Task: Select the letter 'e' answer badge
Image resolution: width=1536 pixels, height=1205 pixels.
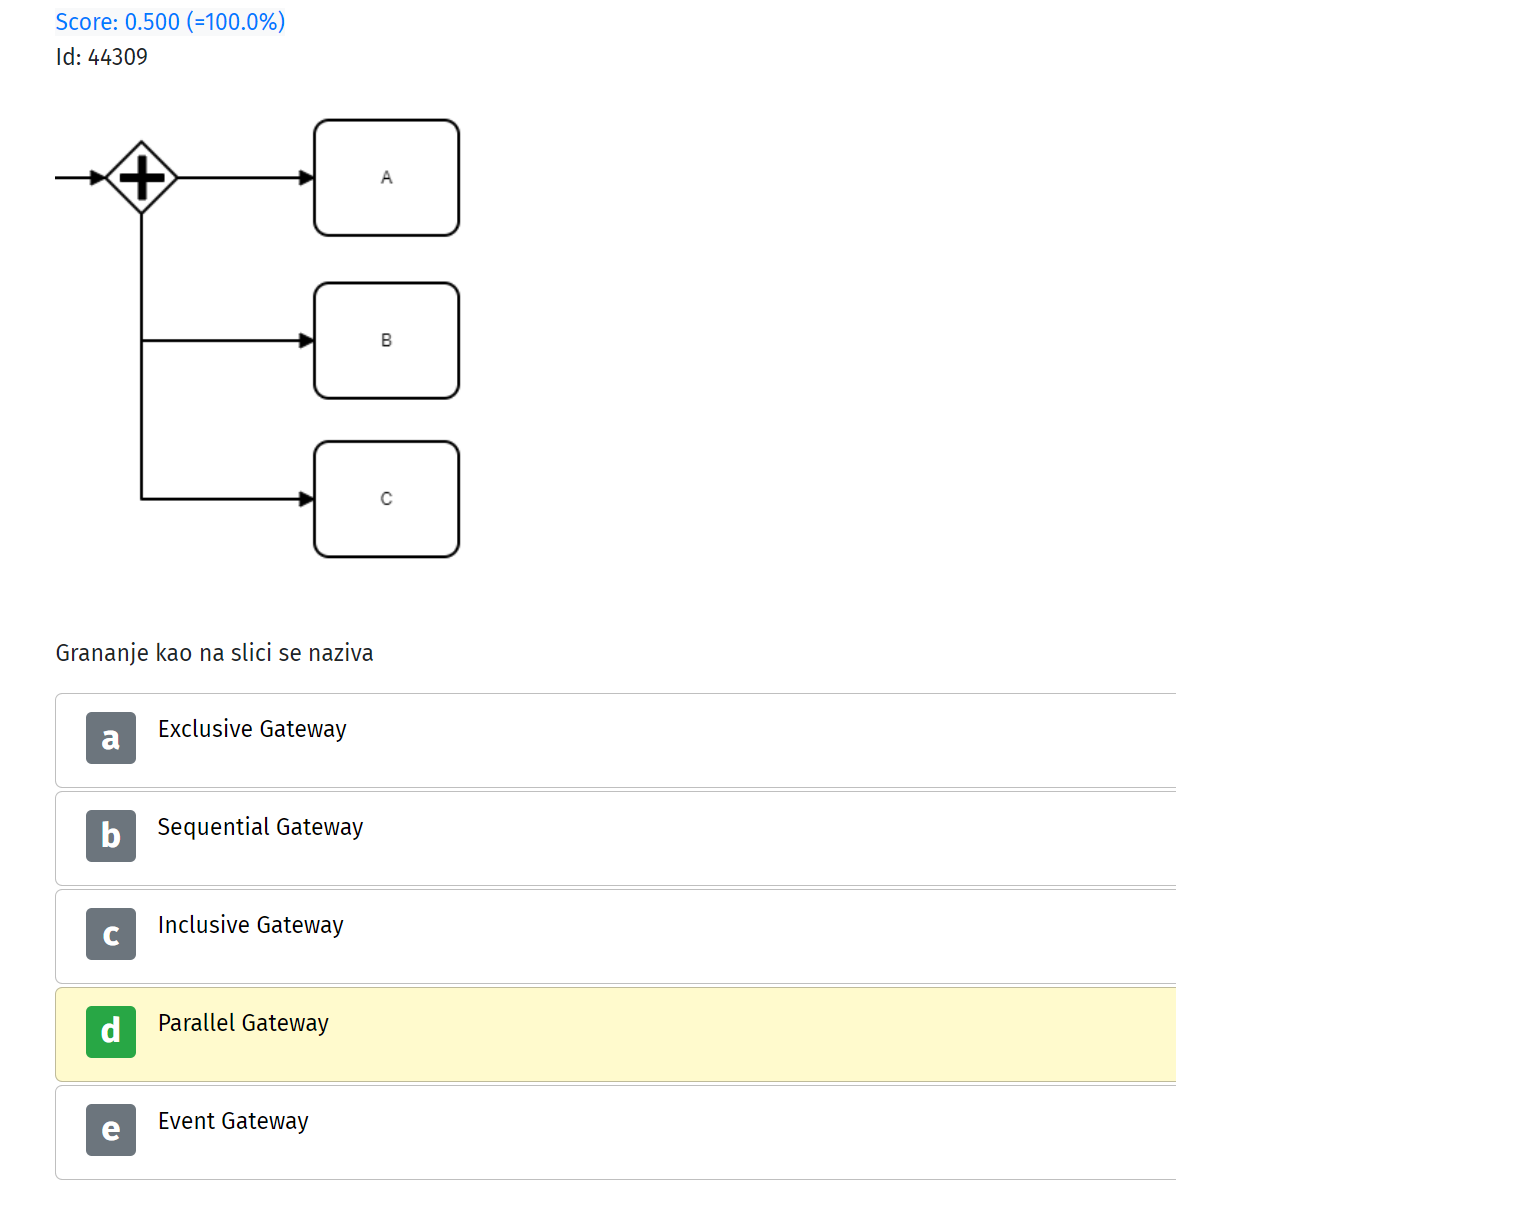Action: point(111,1130)
